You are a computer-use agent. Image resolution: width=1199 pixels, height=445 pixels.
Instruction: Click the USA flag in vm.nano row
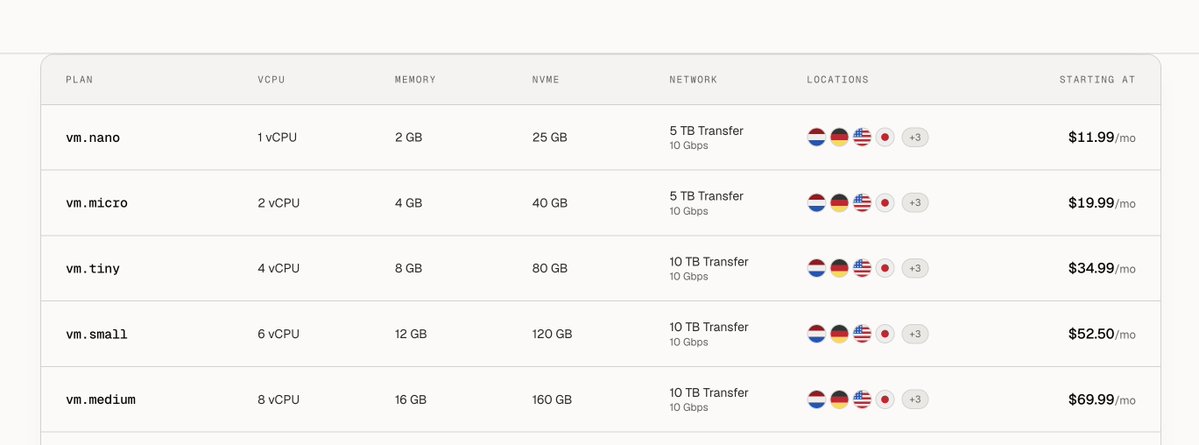click(862, 138)
